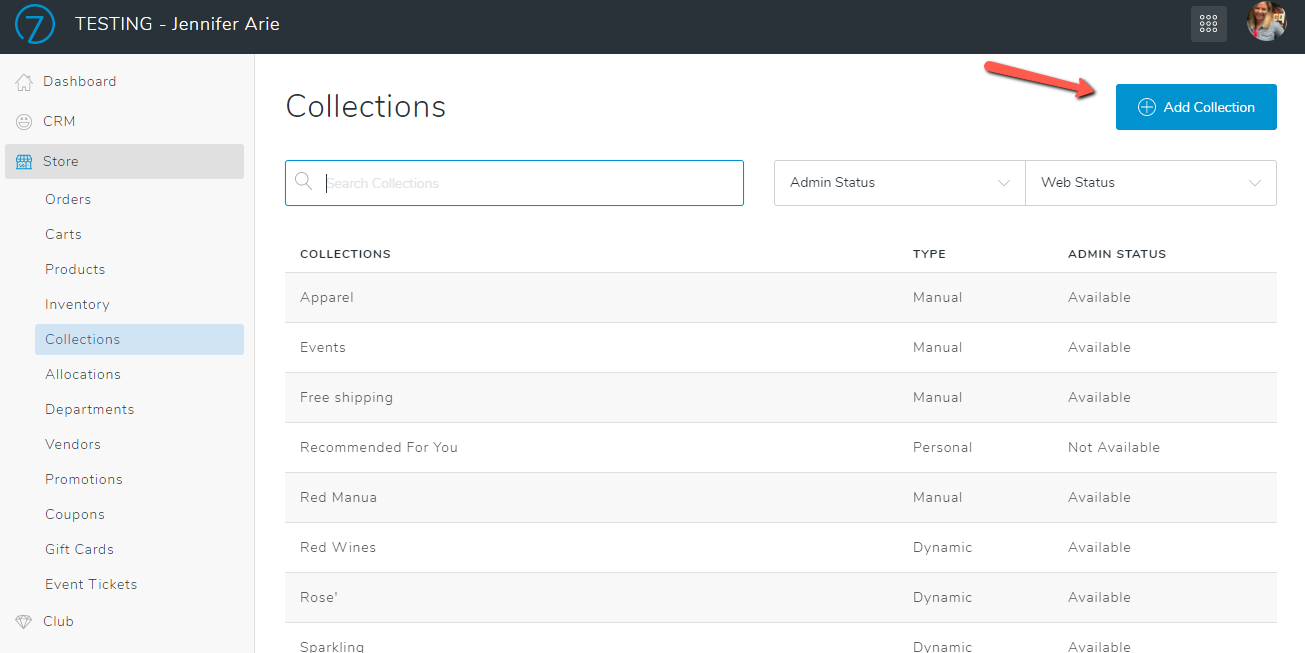Screen dimensions: 1305x653
Task: Click Dynamic type in Red Wines row
Action: click(x=942, y=547)
